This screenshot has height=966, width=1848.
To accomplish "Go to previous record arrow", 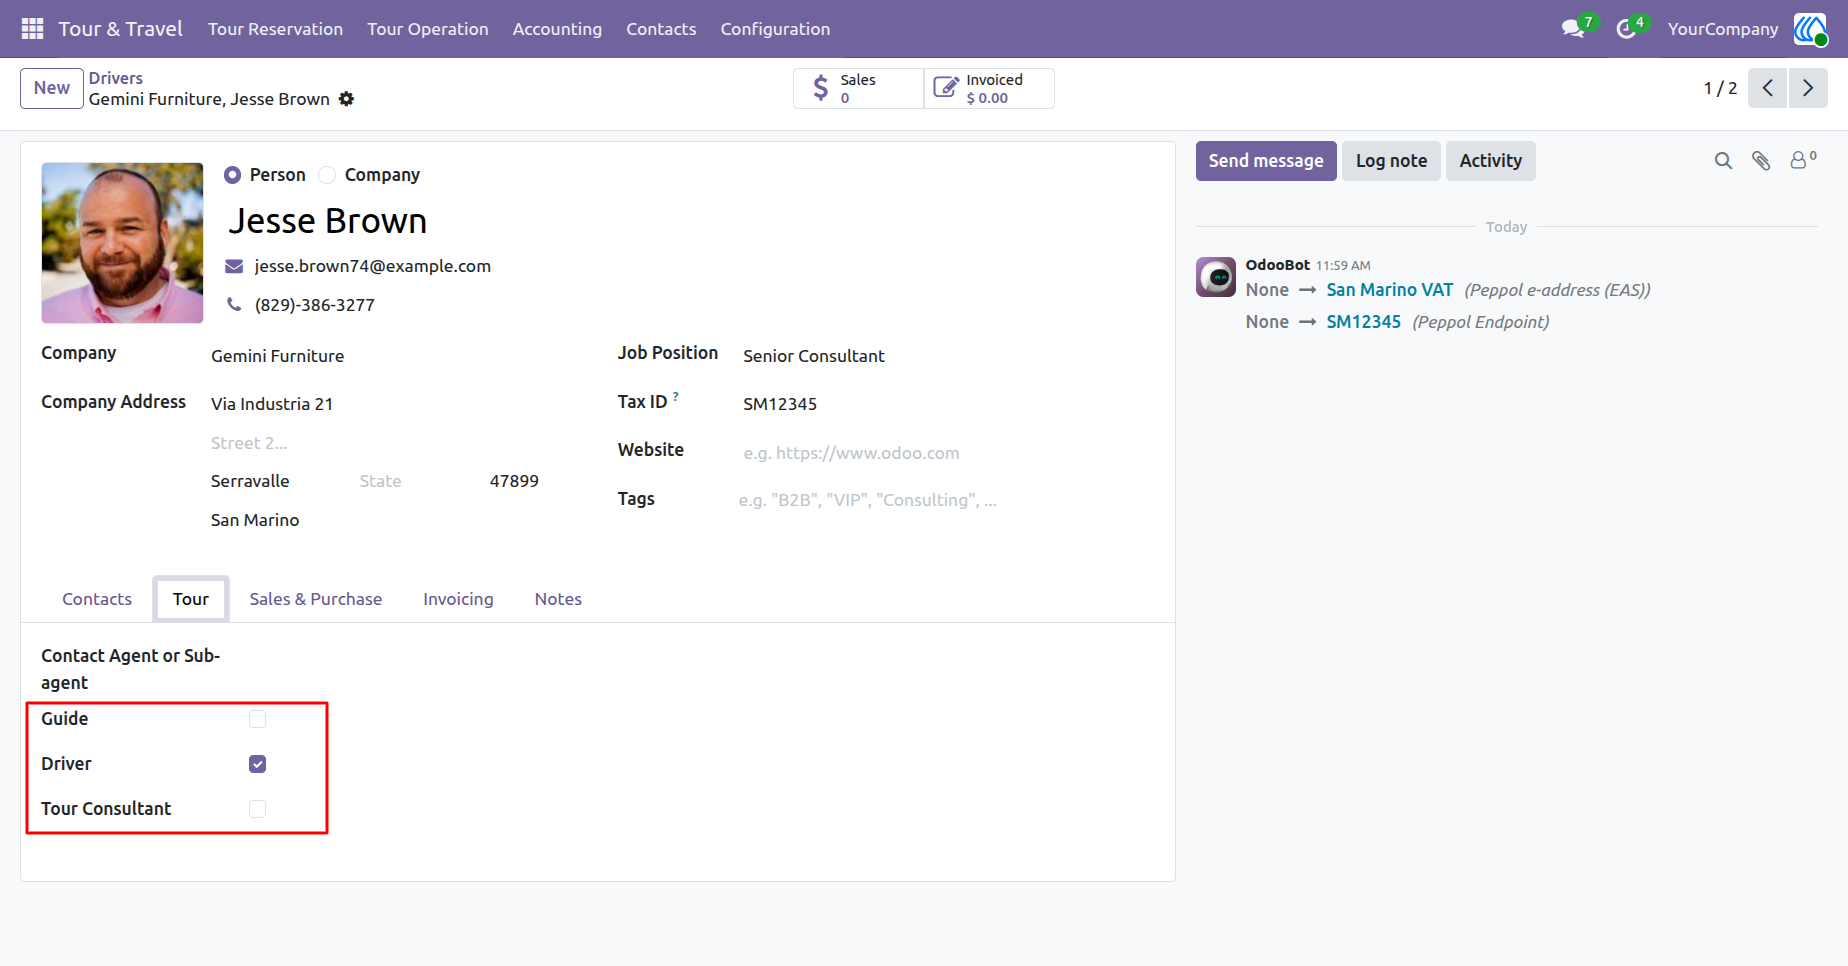I will click(x=1767, y=88).
